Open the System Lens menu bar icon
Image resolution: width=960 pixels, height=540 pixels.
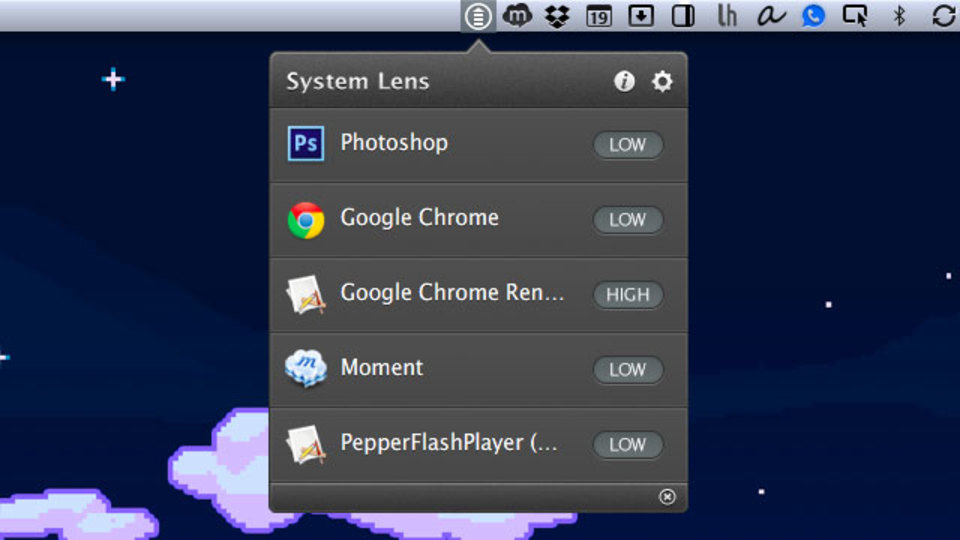[x=478, y=16]
